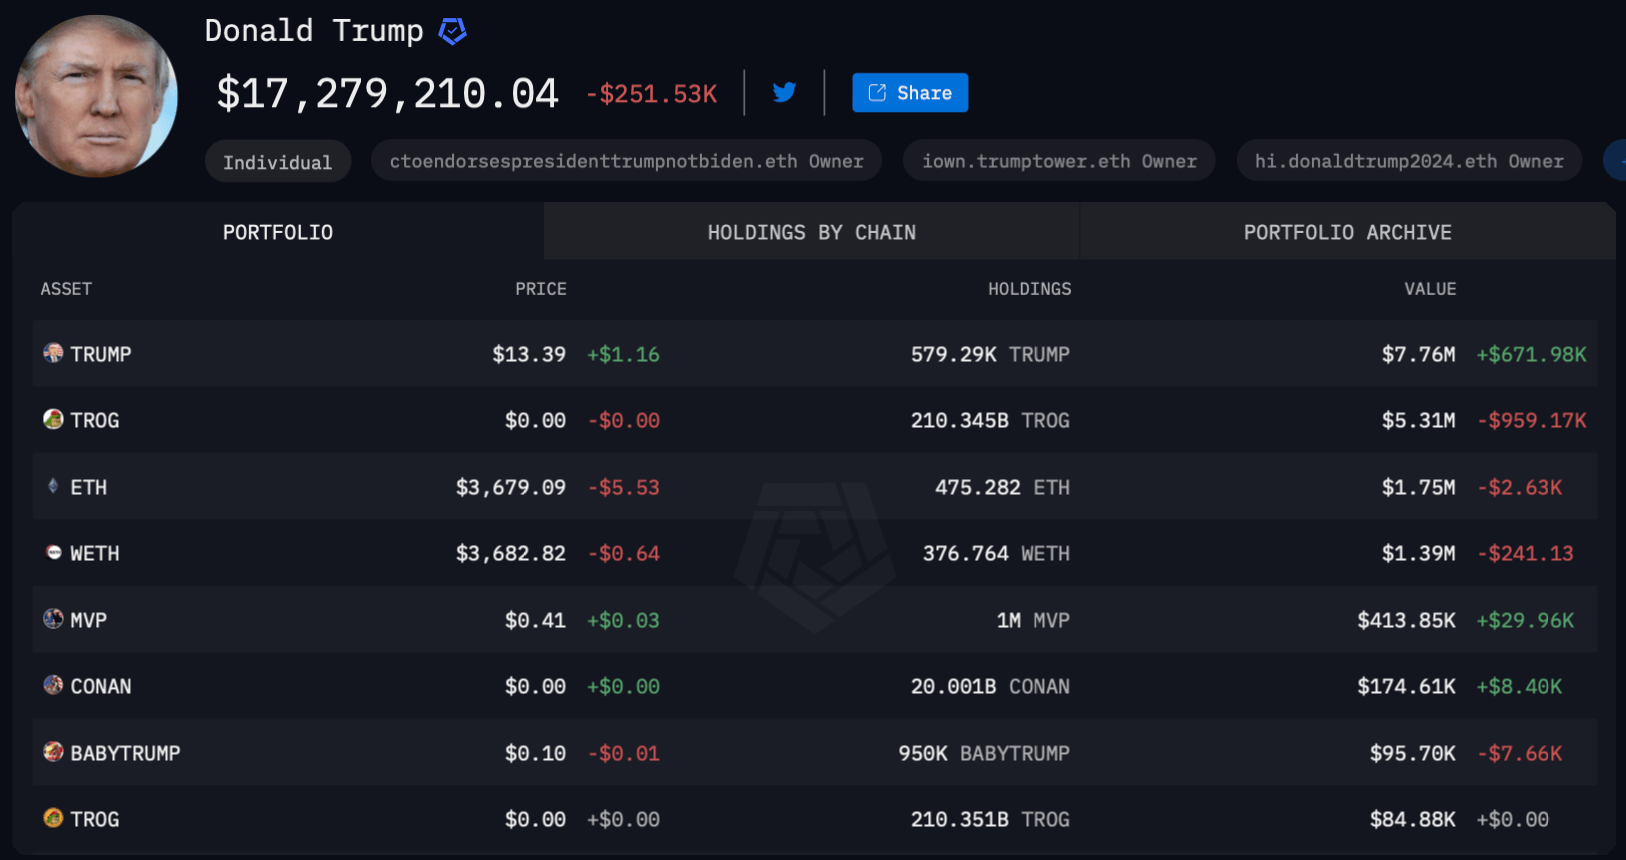Click the -$959.17K value change

click(x=1532, y=420)
